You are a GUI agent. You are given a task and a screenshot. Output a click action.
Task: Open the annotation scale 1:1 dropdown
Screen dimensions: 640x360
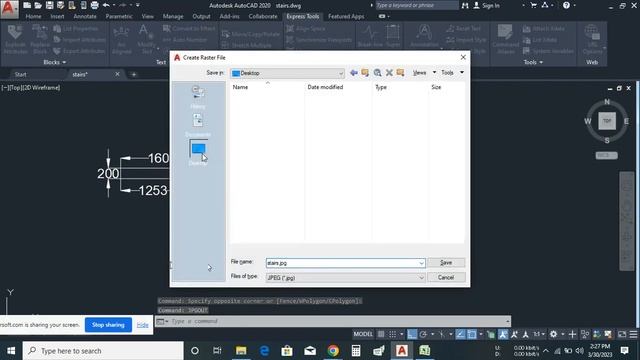tap(539, 334)
